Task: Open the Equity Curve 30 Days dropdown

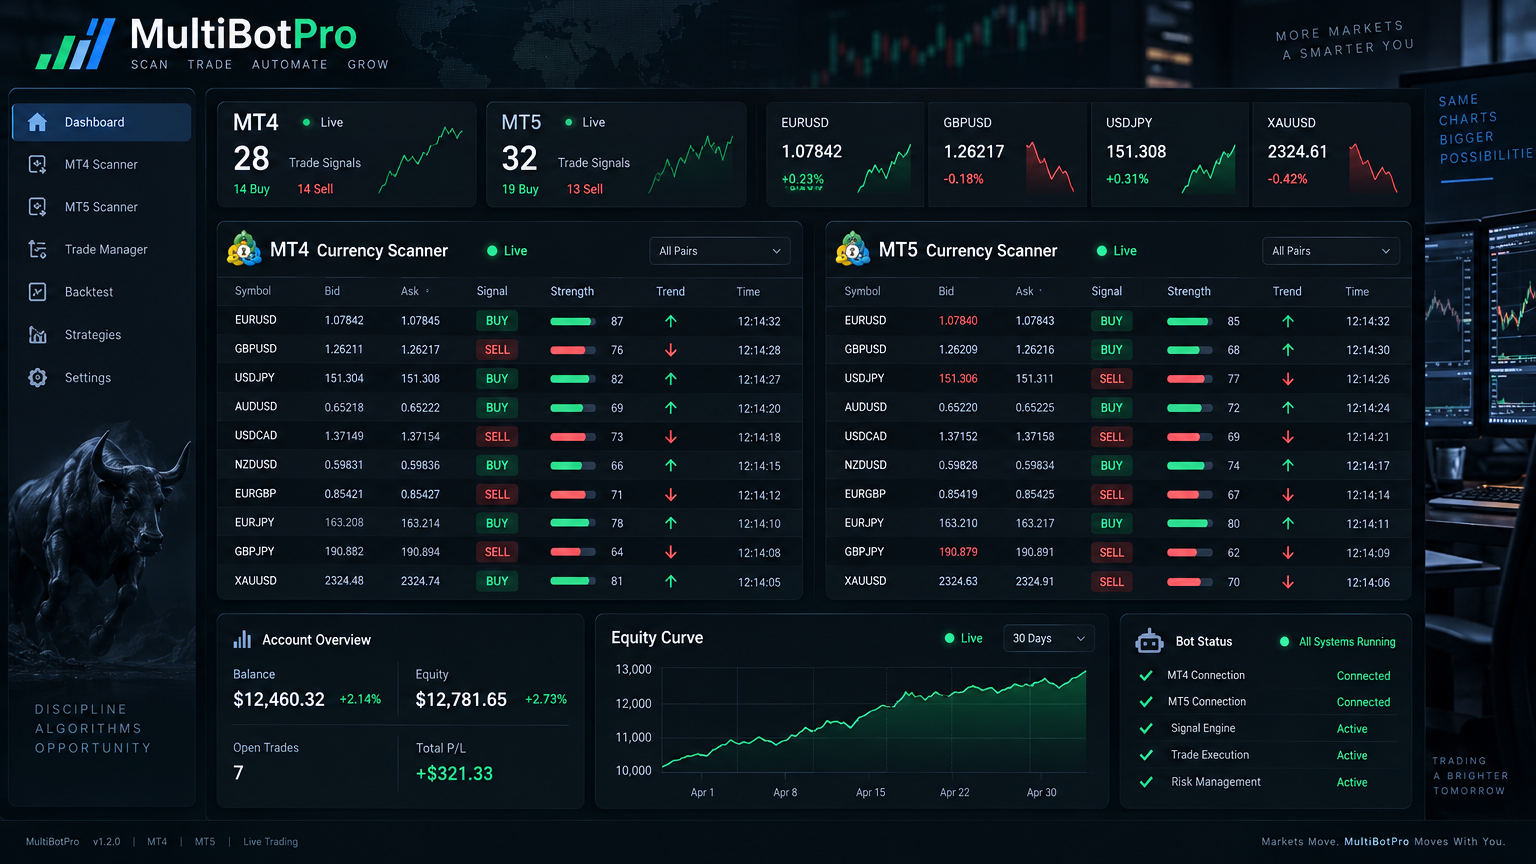Action: click(1049, 638)
